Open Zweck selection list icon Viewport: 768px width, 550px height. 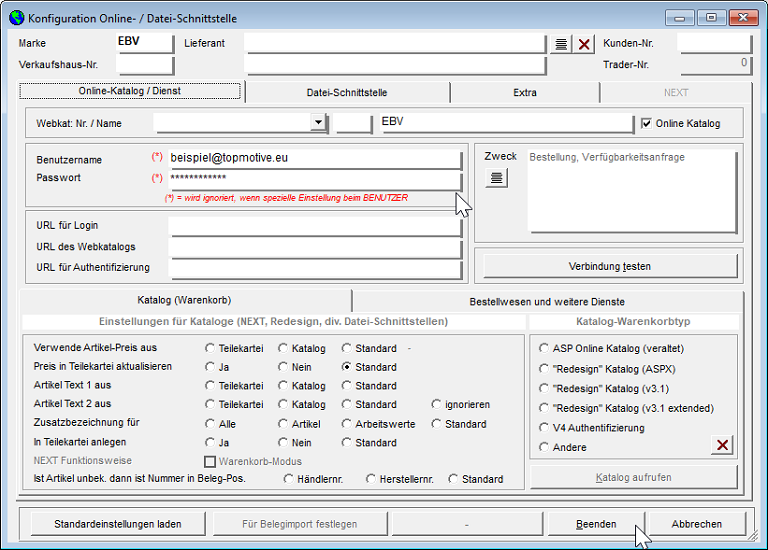coord(496,177)
